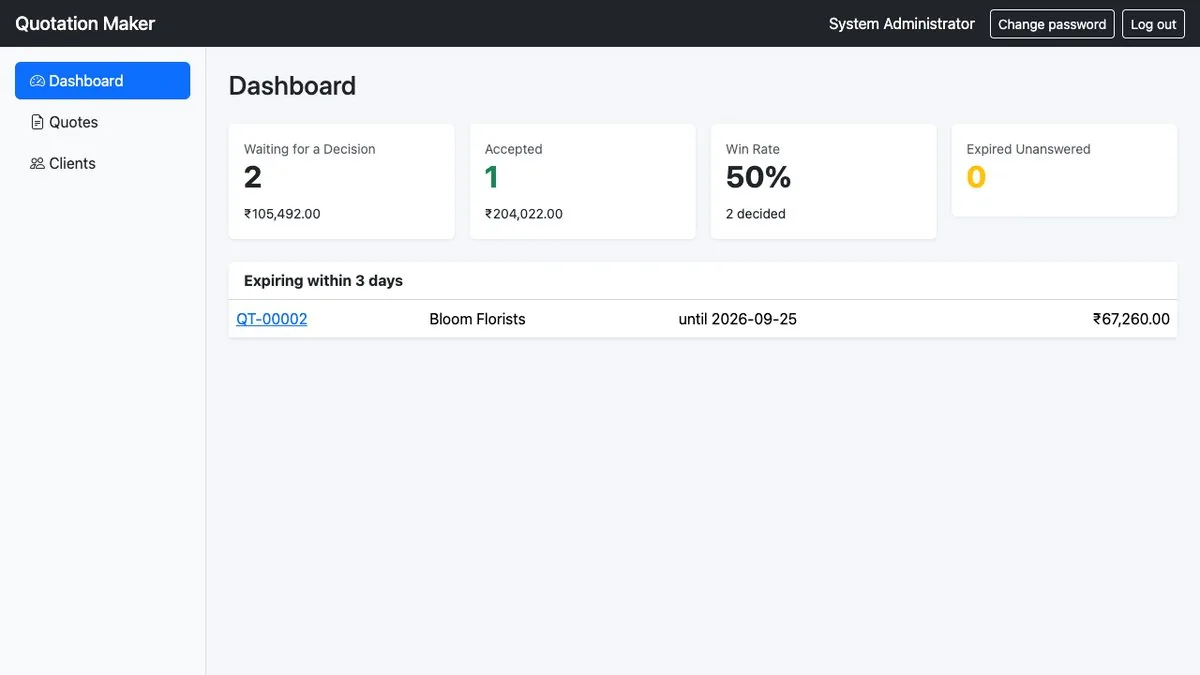Screen dimensions: 1200x675
Task: Click the Expiring within 3 days header
Action: pos(323,281)
